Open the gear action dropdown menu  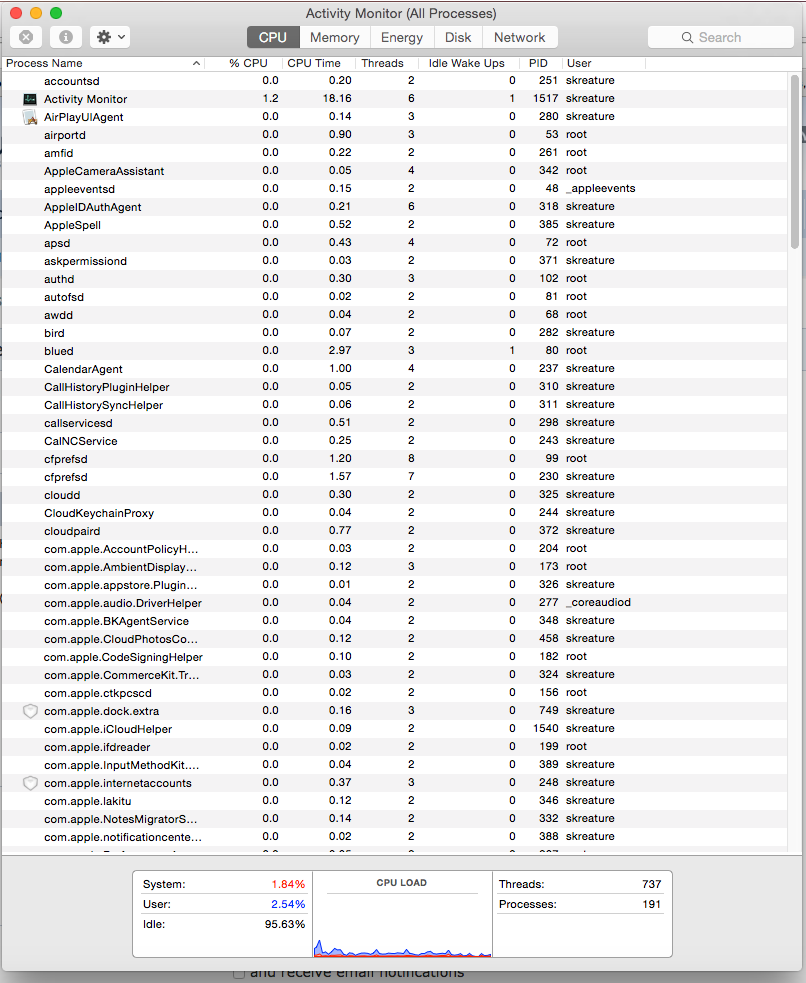110,37
